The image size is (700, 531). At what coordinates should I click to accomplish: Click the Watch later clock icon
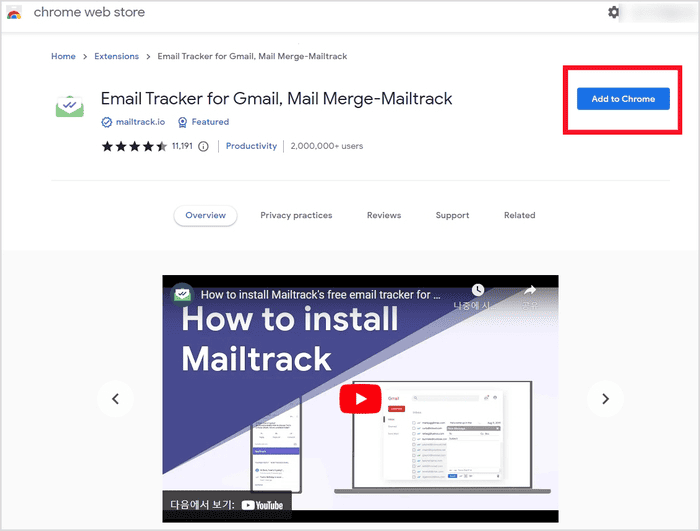point(478,290)
